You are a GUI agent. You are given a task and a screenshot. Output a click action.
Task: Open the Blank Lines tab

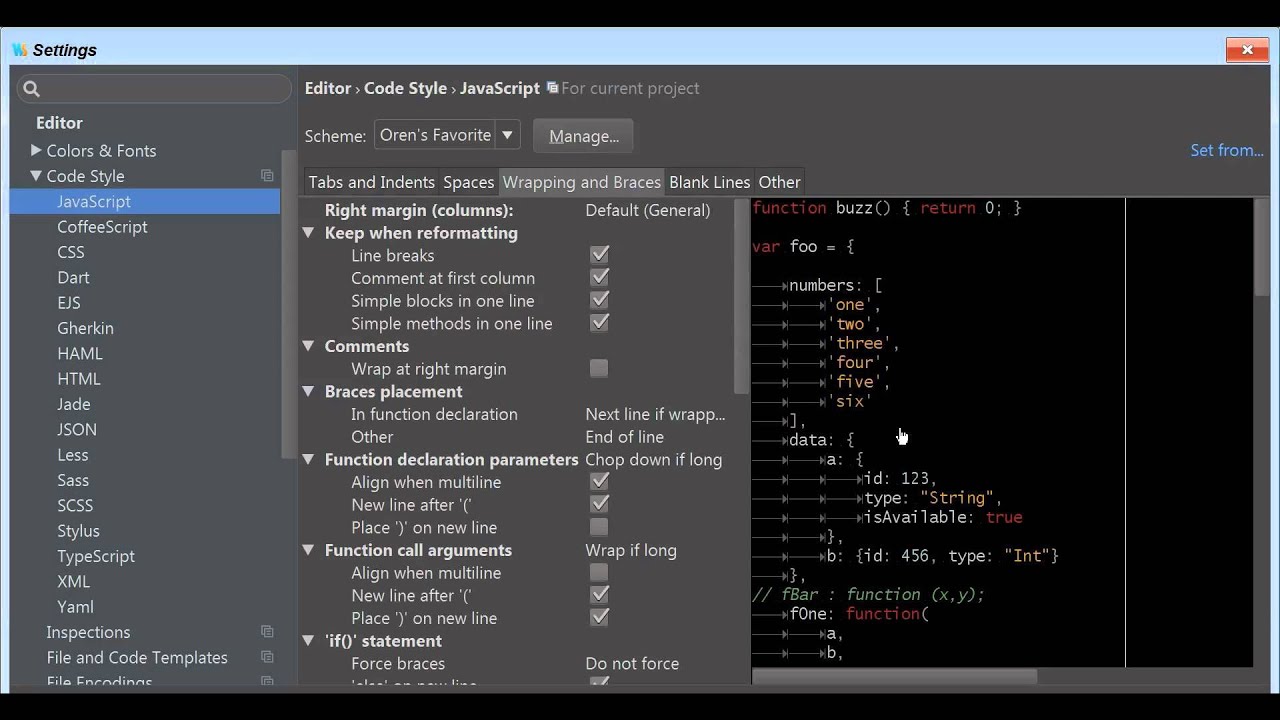(x=709, y=182)
